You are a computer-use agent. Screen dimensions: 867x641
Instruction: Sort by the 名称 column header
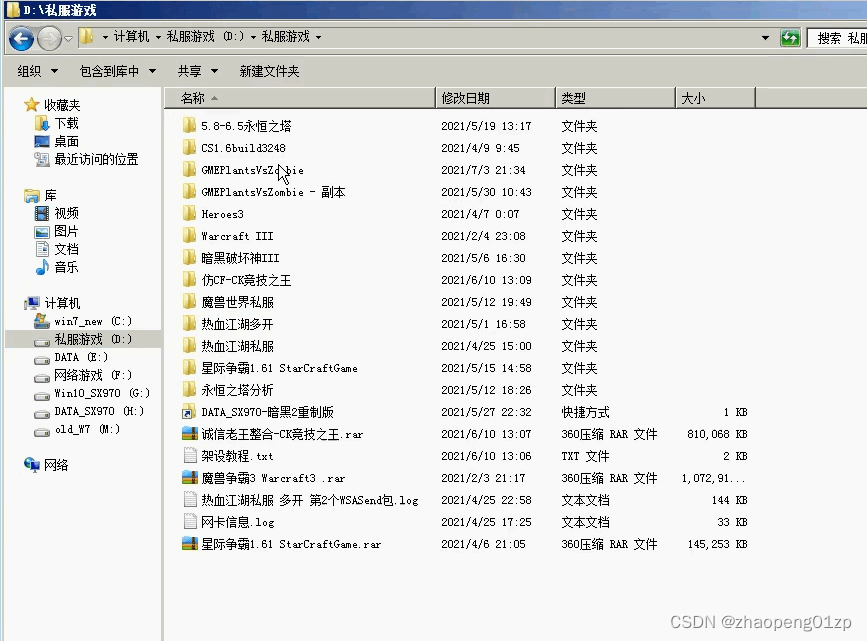[x=300, y=98]
